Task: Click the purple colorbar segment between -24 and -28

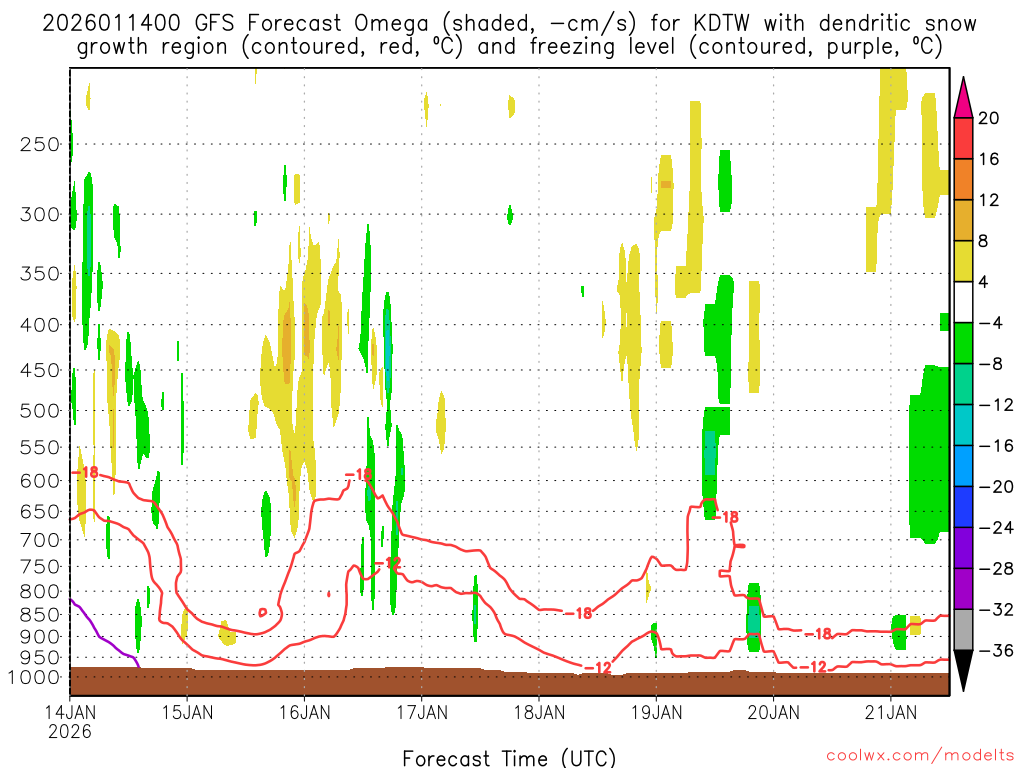Action: click(963, 548)
